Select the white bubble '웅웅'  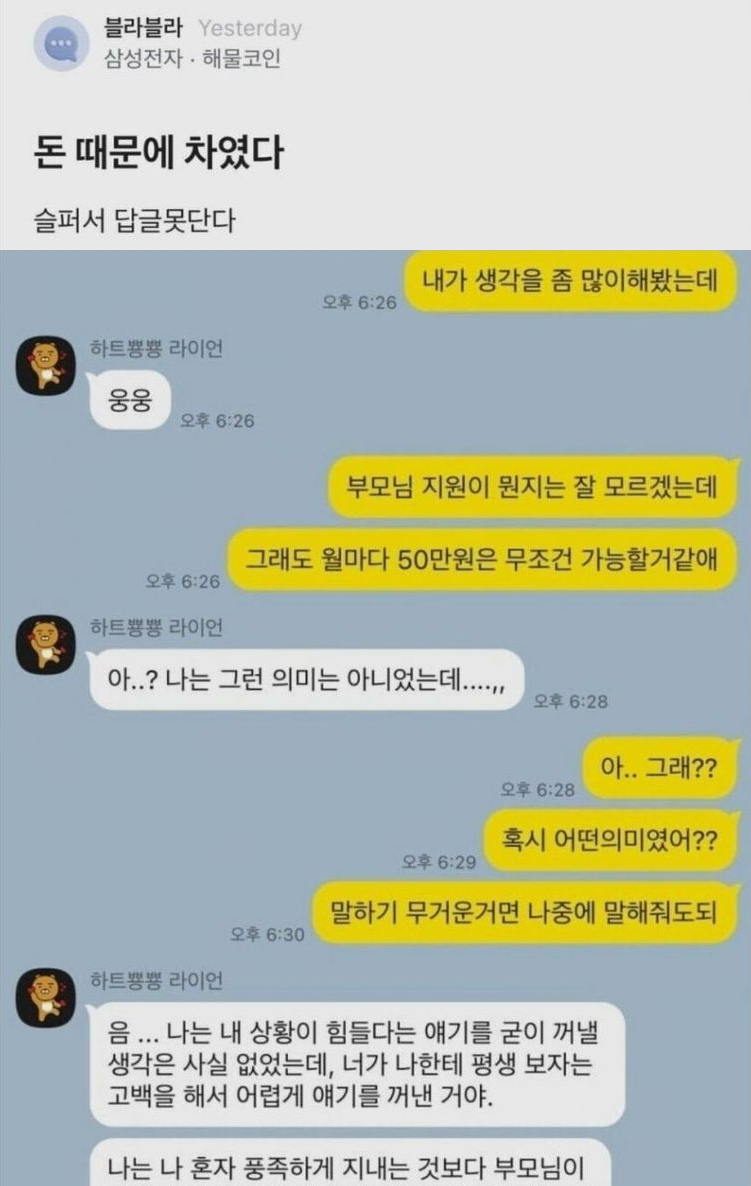tap(130, 400)
